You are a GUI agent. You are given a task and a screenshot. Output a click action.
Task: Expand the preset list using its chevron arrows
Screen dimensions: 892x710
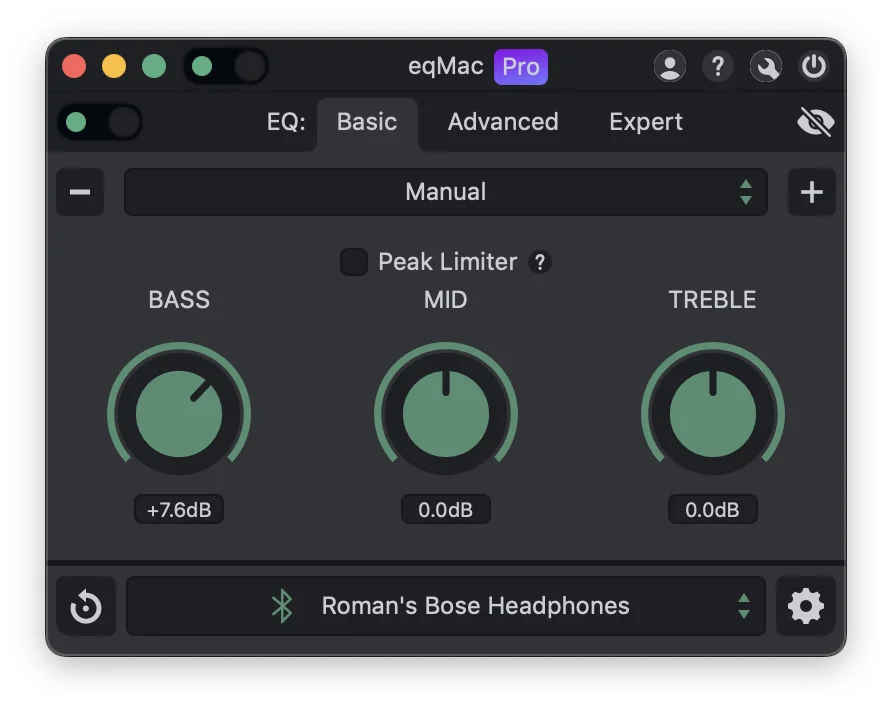[x=747, y=192]
